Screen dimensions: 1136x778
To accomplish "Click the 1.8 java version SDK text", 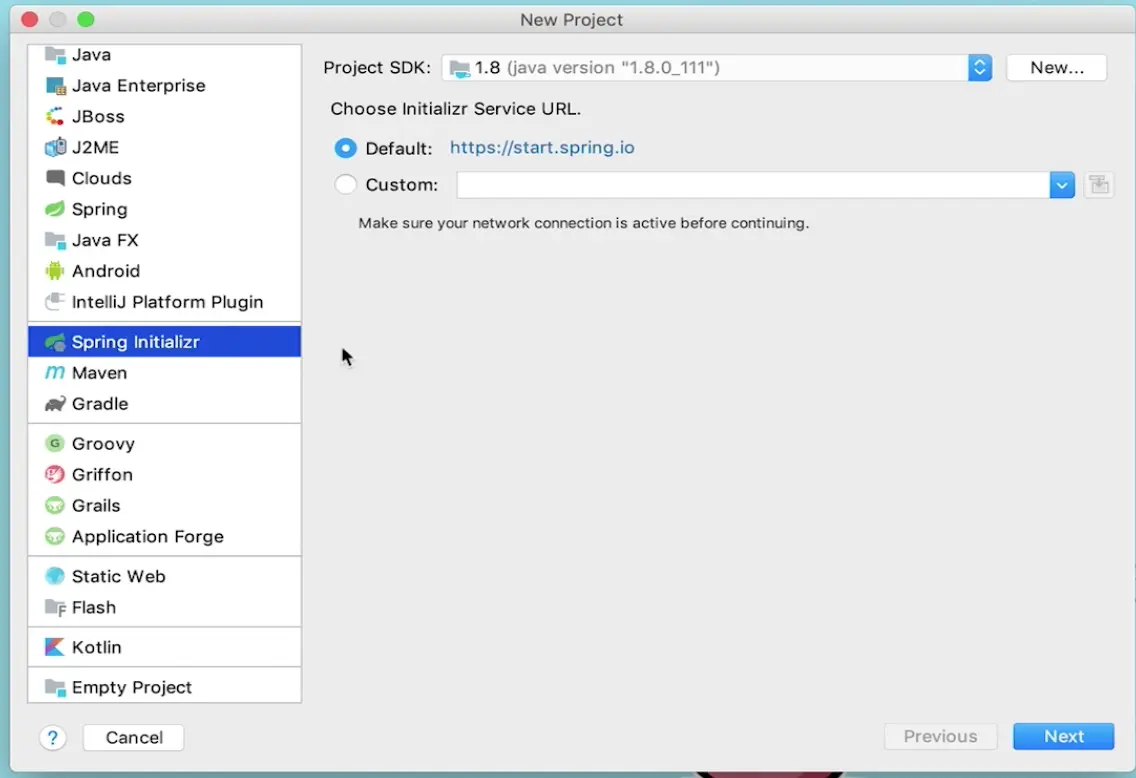I will coord(597,67).
